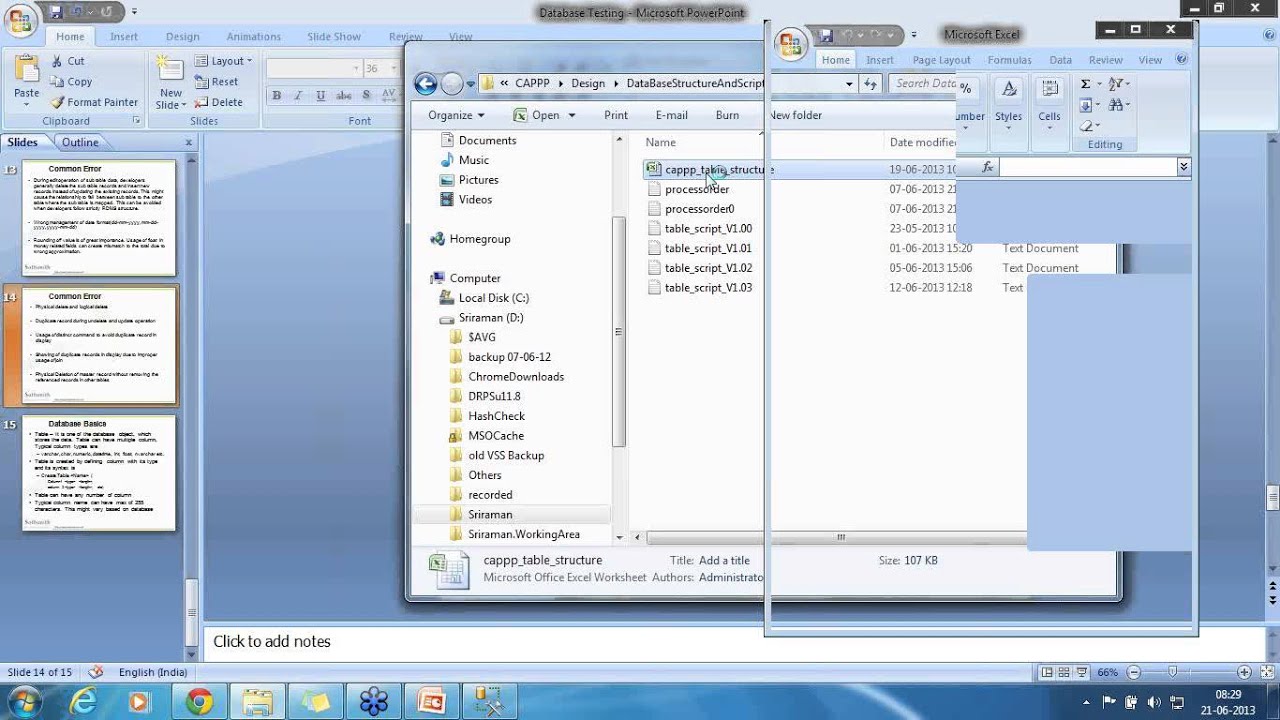Reset the slide using the Reset icon
The image size is (1280, 720).
click(201, 82)
